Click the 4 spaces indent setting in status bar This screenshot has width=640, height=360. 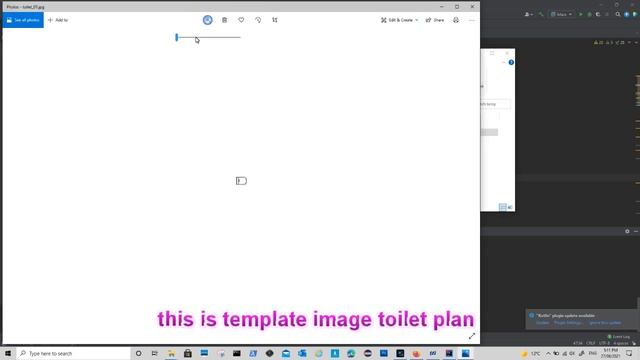pos(620,343)
